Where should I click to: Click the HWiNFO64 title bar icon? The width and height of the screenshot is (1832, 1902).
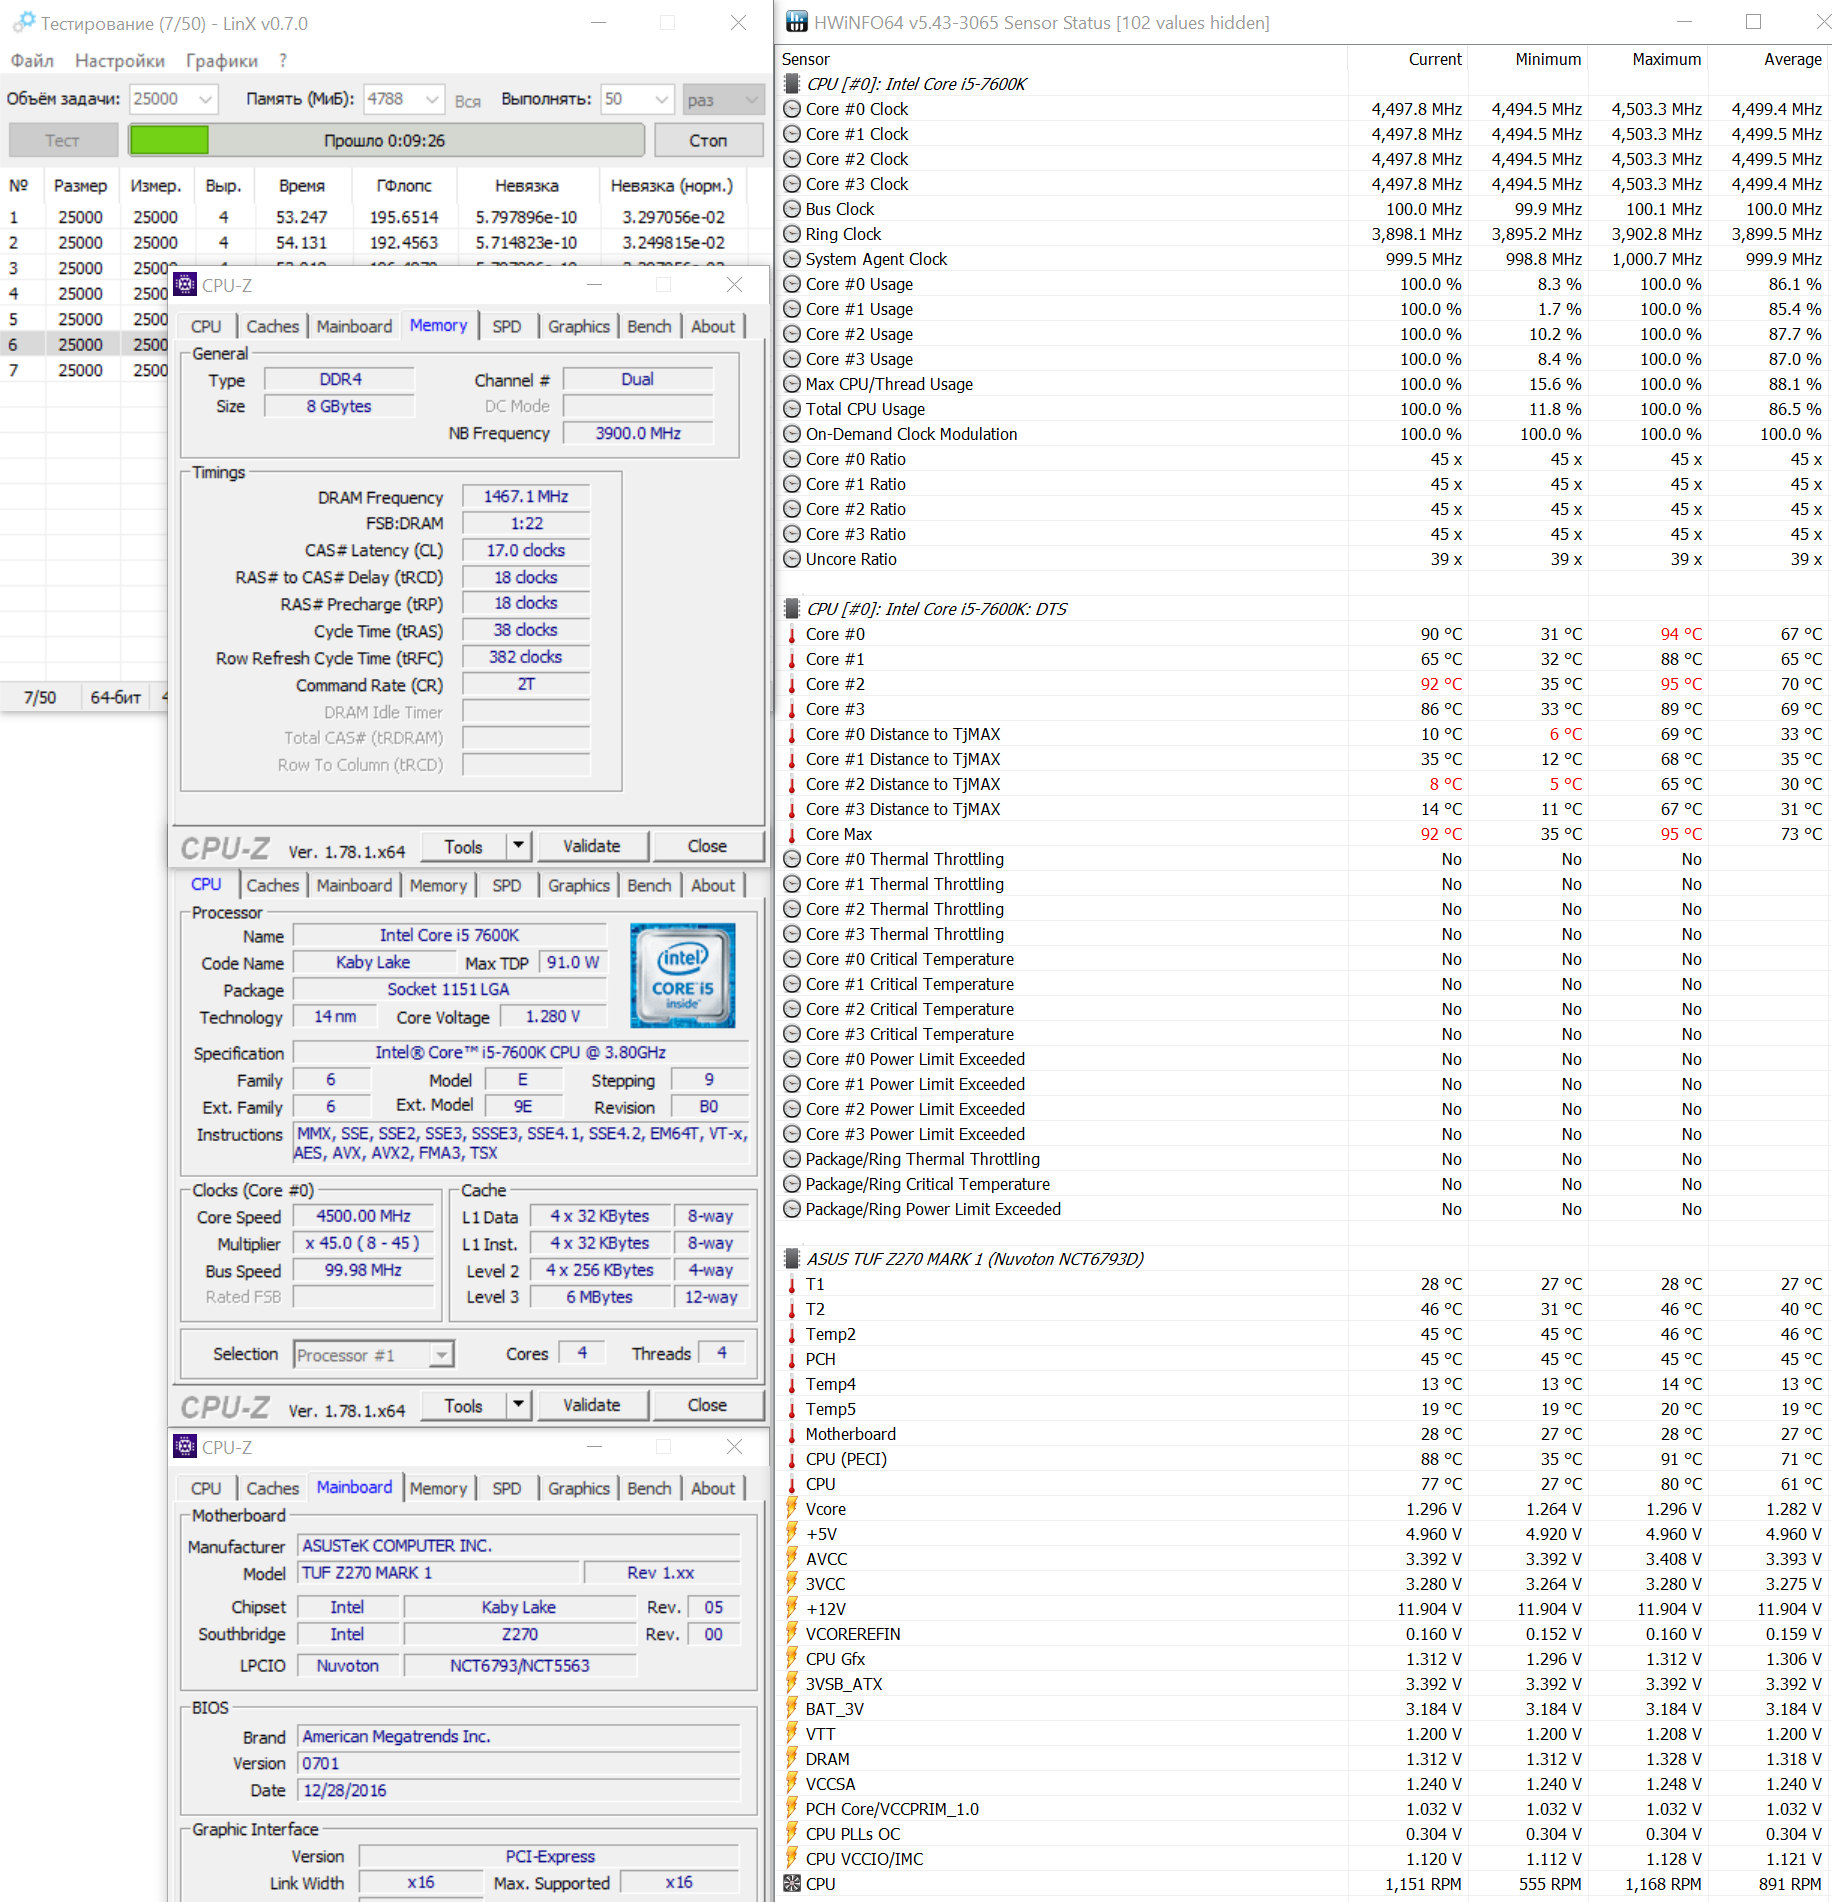point(796,22)
